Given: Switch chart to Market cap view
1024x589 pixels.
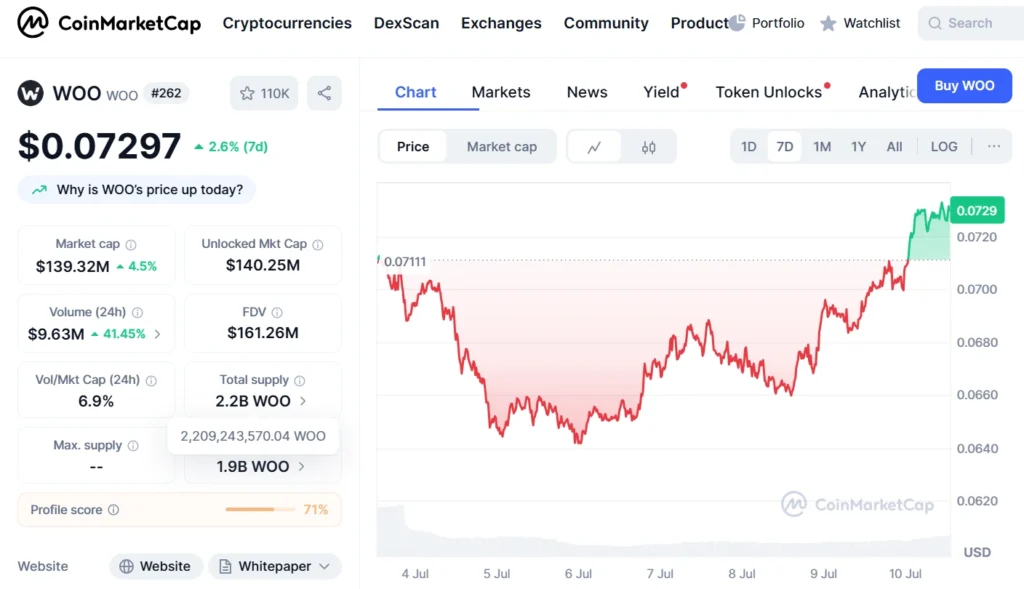Looking at the screenshot, I should click(x=501, y=146).
